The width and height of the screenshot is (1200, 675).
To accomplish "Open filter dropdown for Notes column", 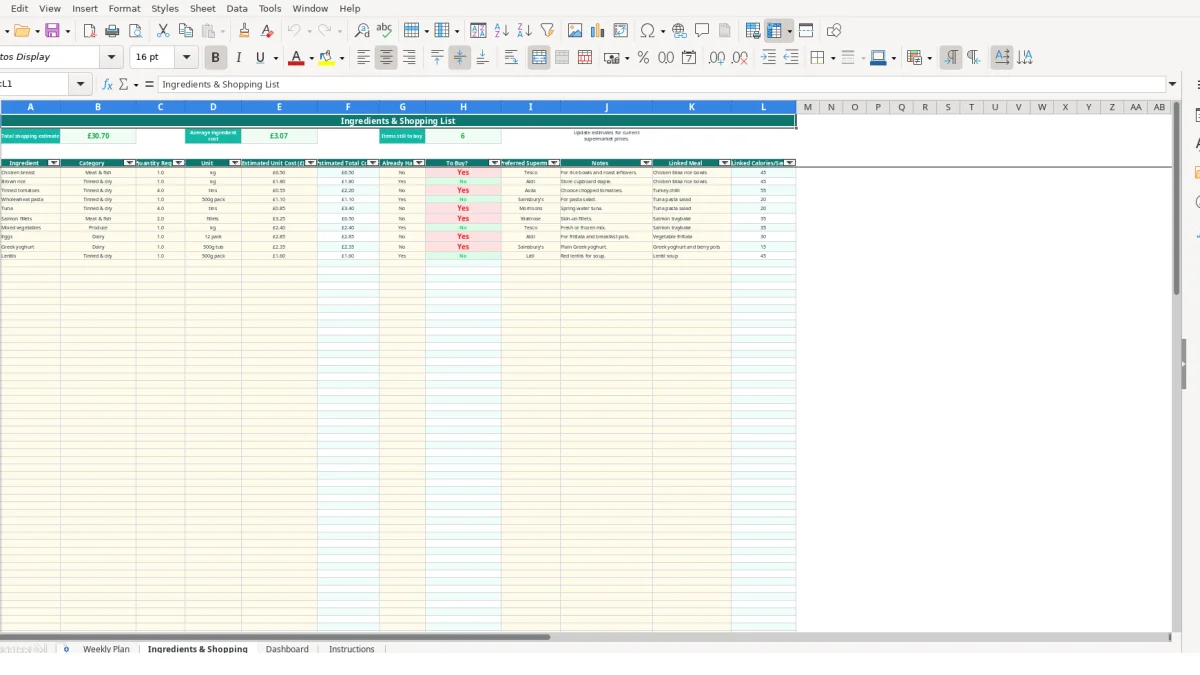I will 646,163.
